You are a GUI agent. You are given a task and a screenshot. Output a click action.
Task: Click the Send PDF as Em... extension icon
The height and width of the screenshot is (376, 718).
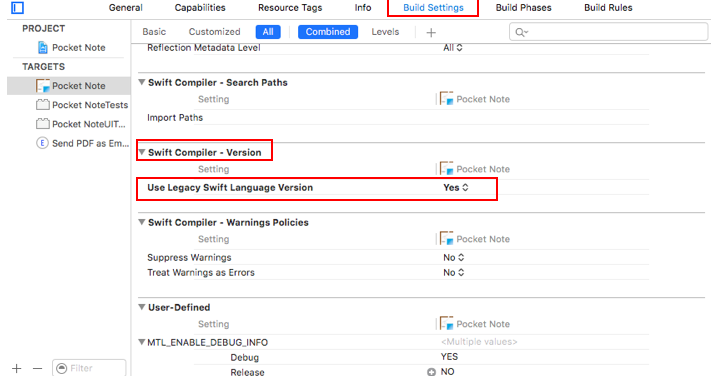[x=42, y=143]
